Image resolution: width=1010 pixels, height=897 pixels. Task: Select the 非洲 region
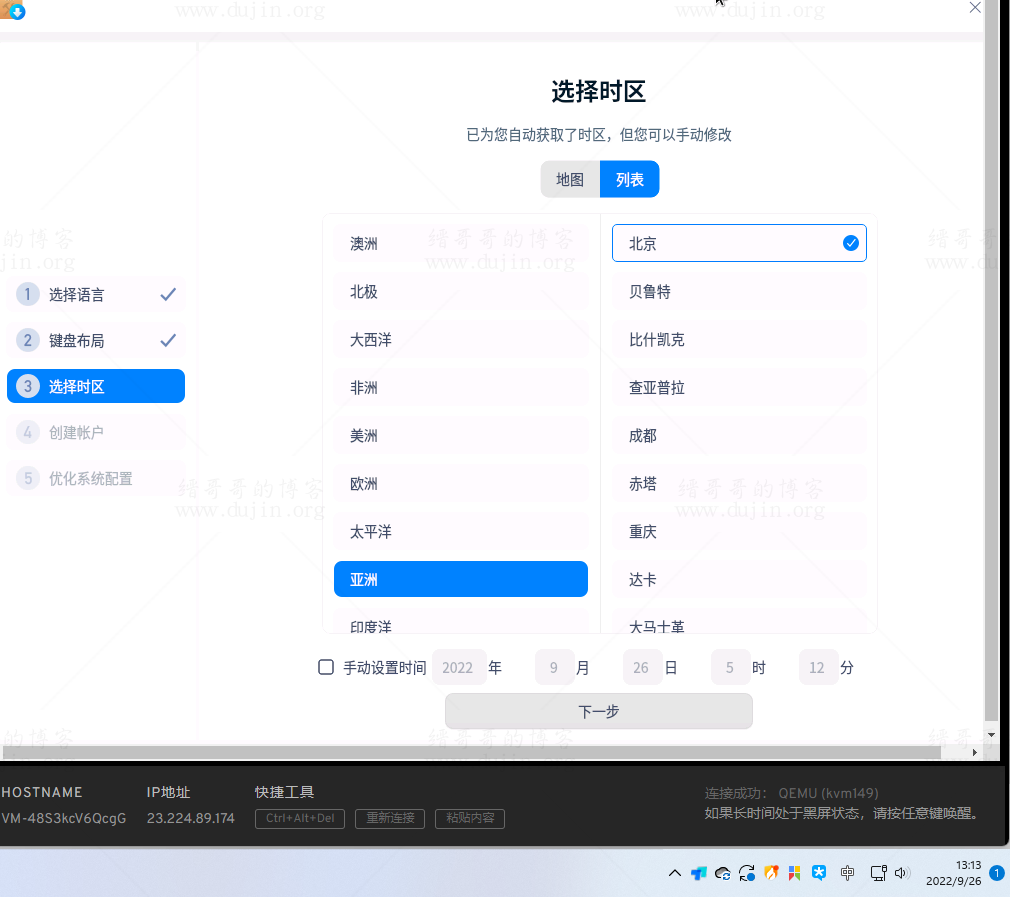pyautogui.click(x=461, y=388)
